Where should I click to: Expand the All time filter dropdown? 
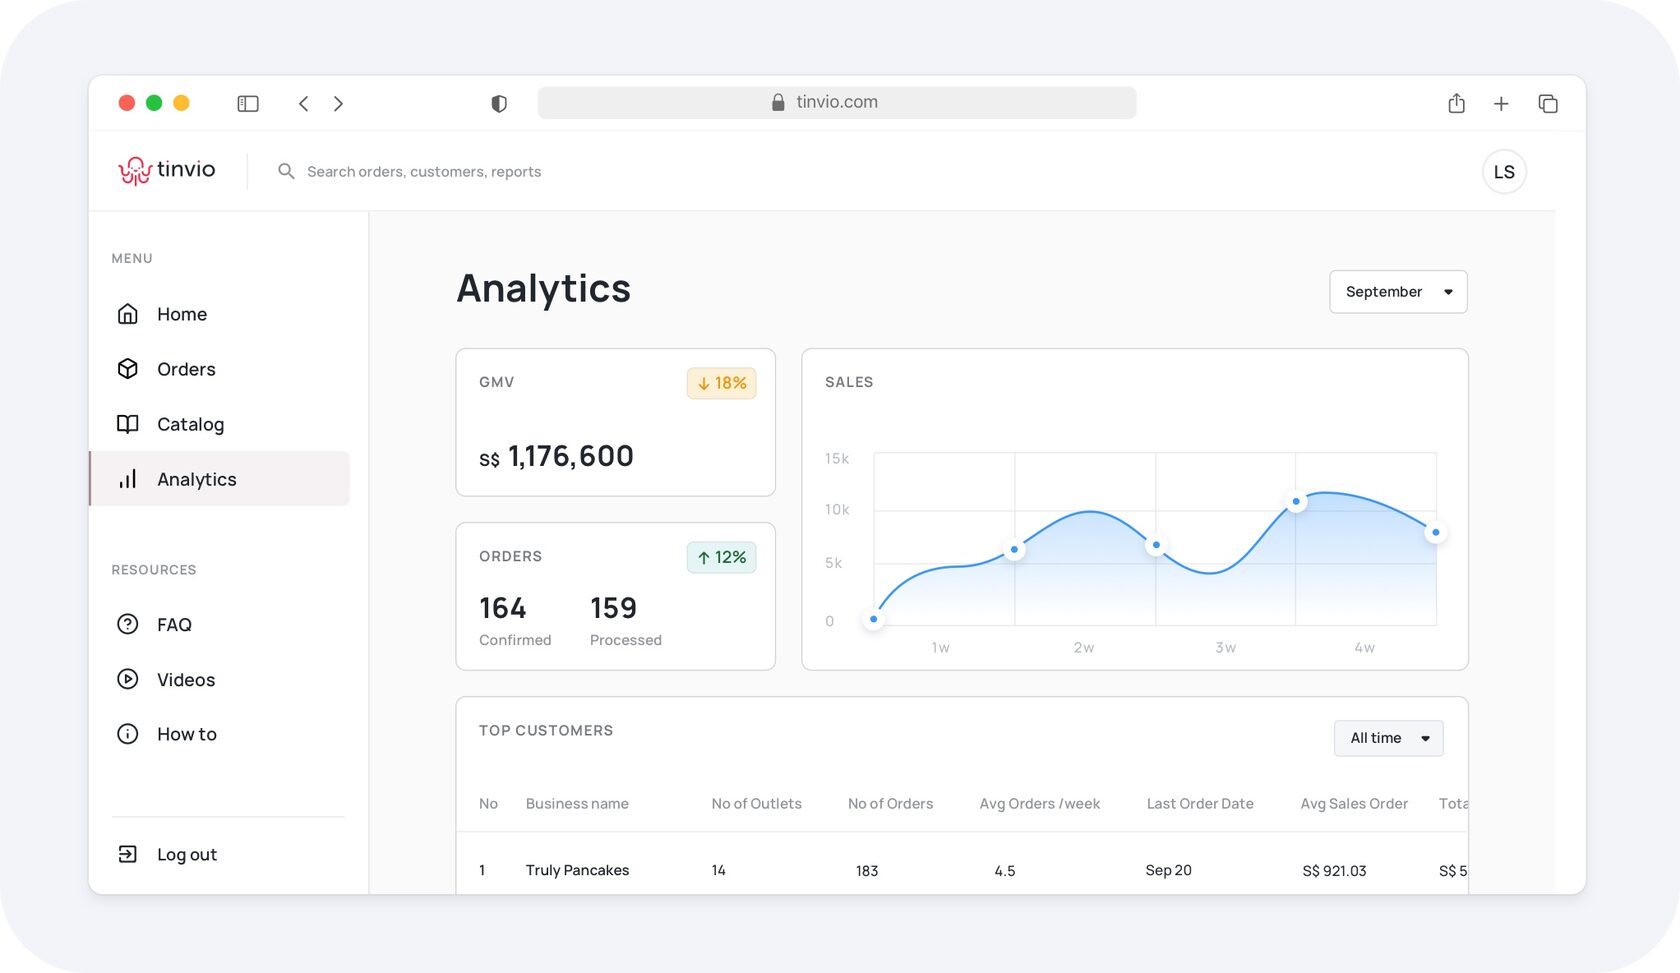[1388, 738]
